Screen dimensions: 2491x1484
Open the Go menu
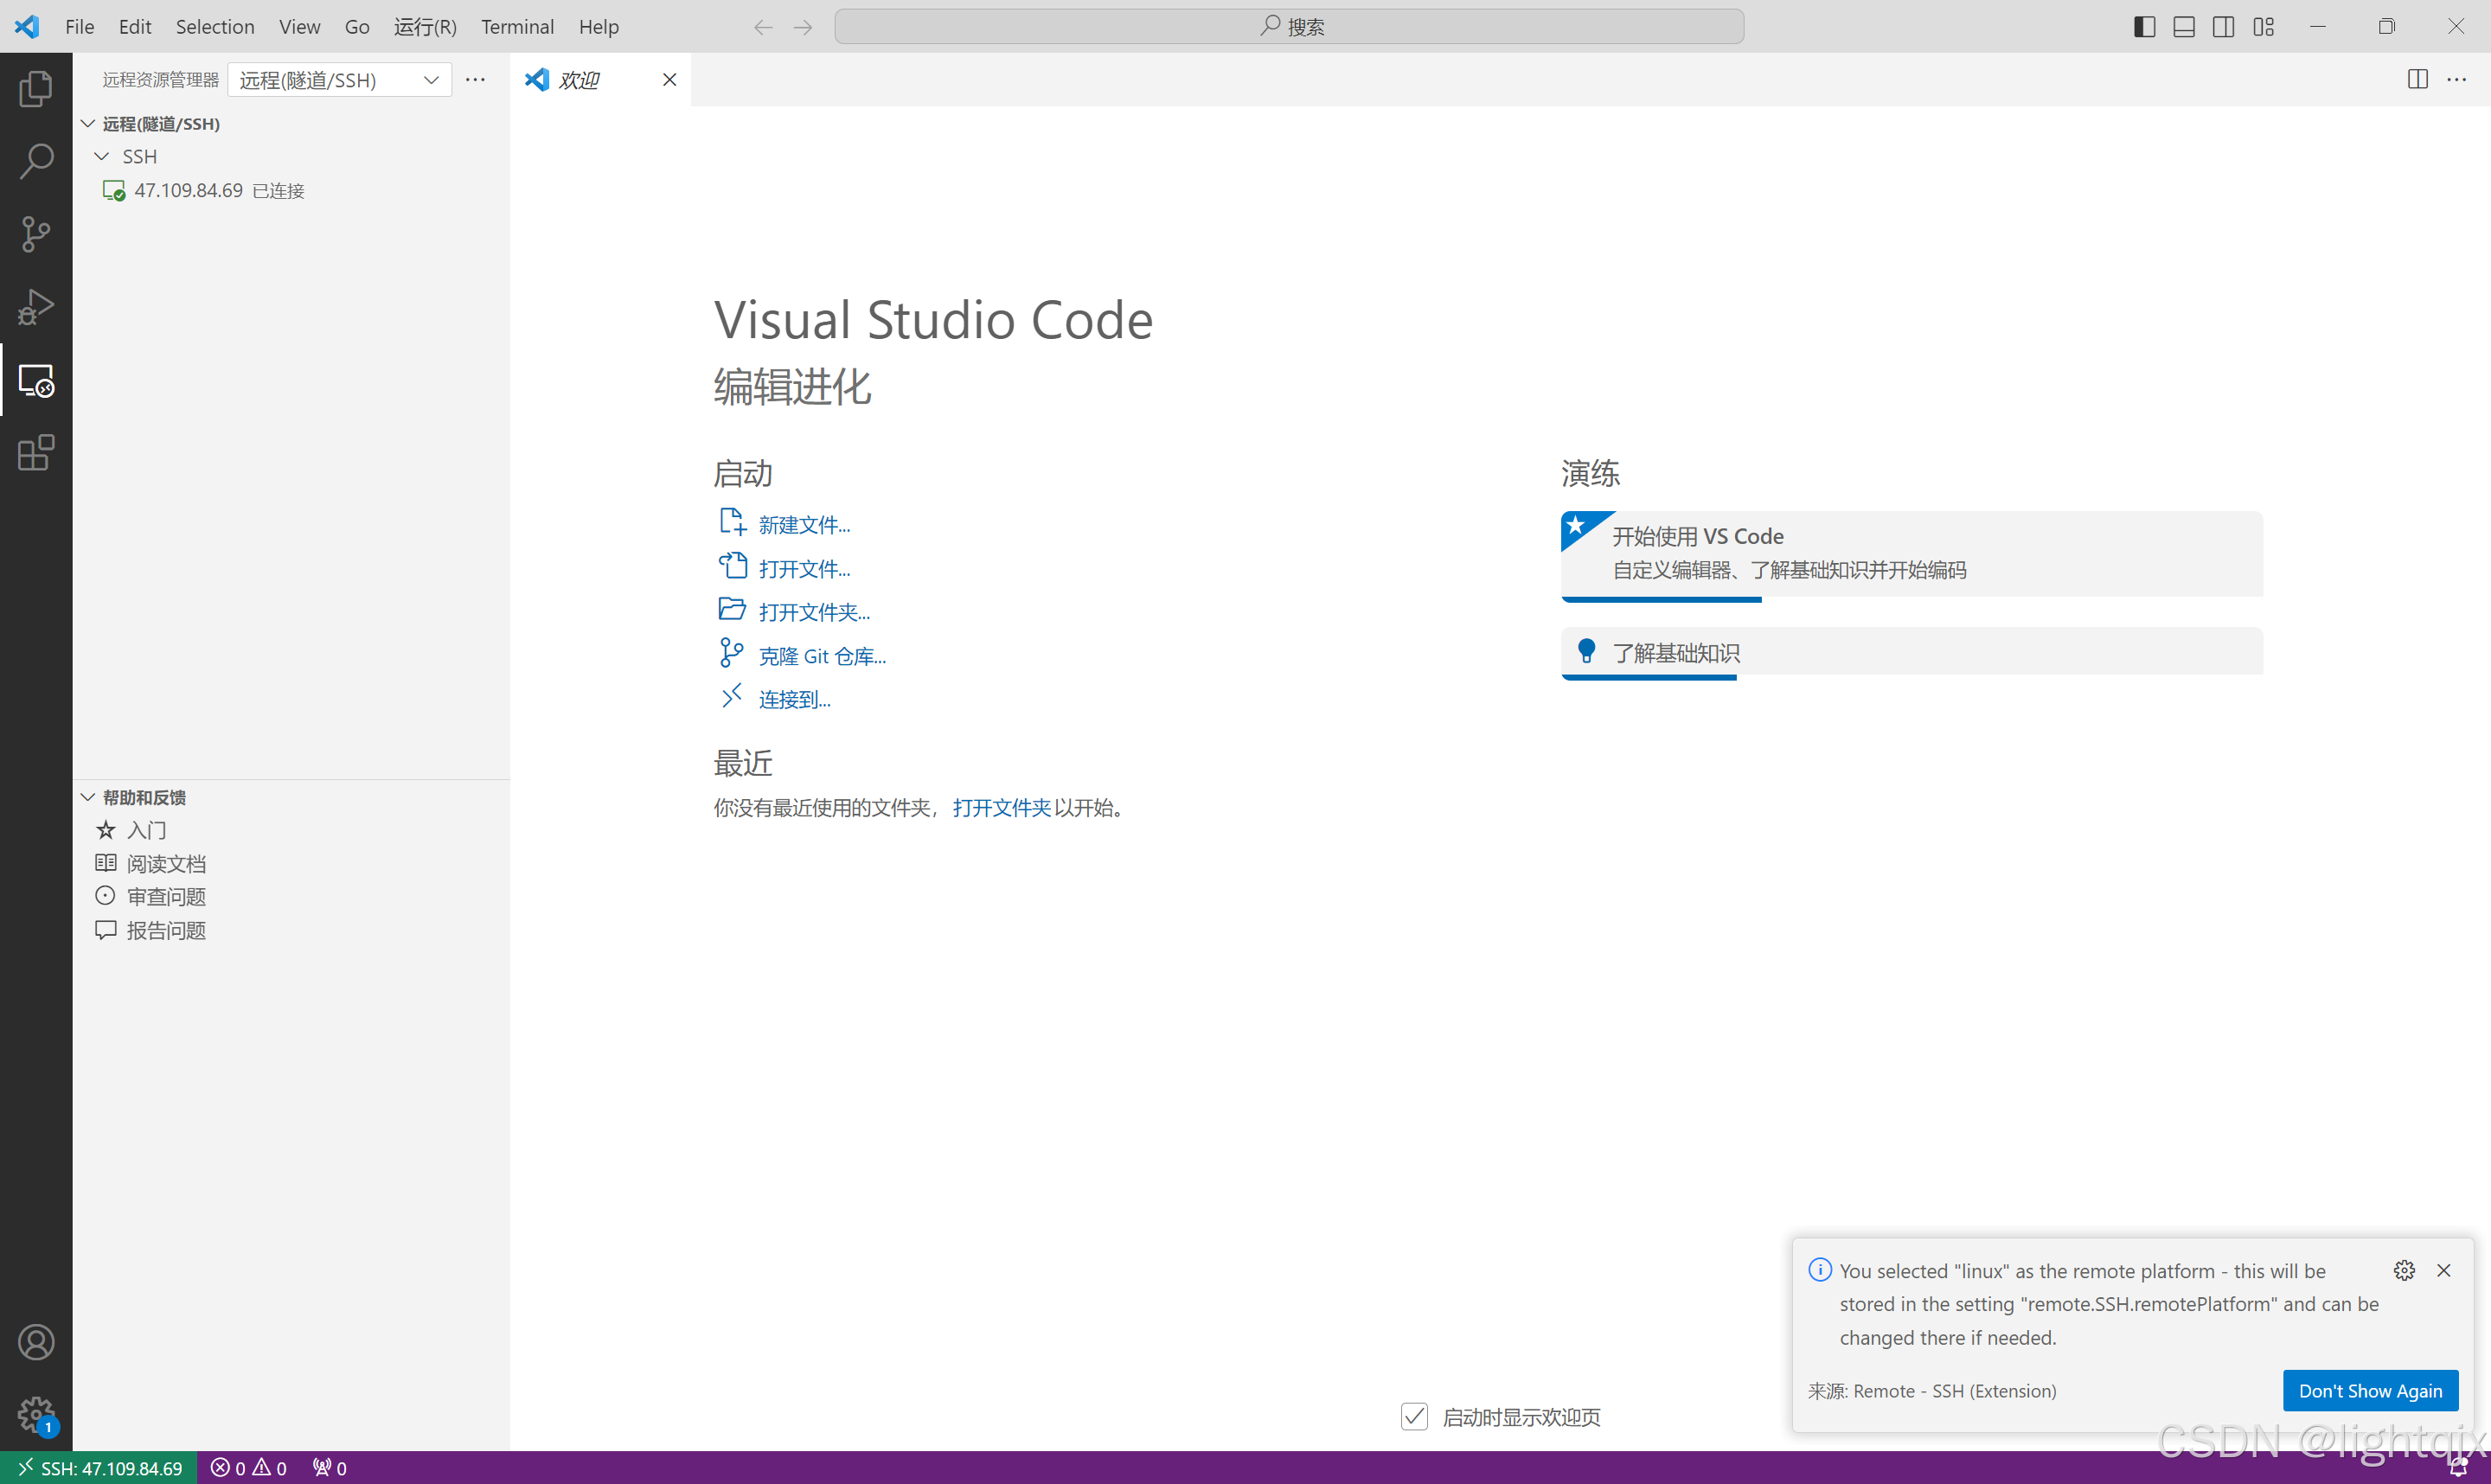[357, 27]
